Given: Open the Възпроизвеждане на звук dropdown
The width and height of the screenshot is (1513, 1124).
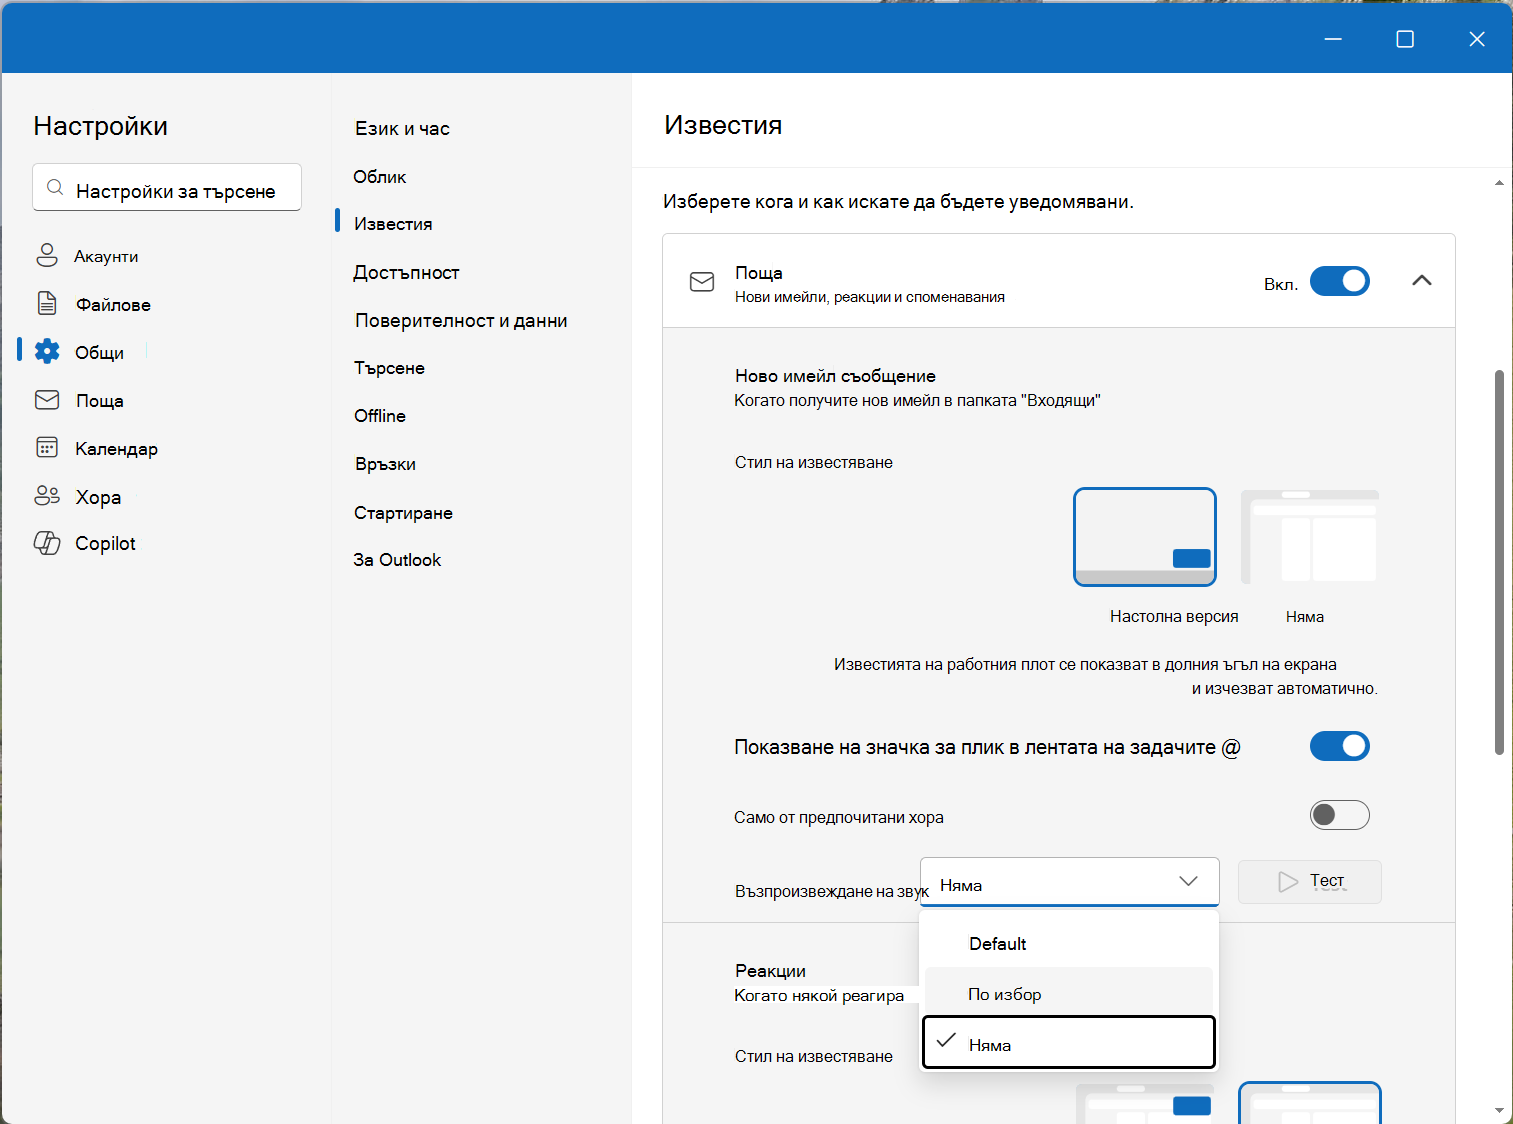Looking at the screenshot, I should [x=1070, y=882].
